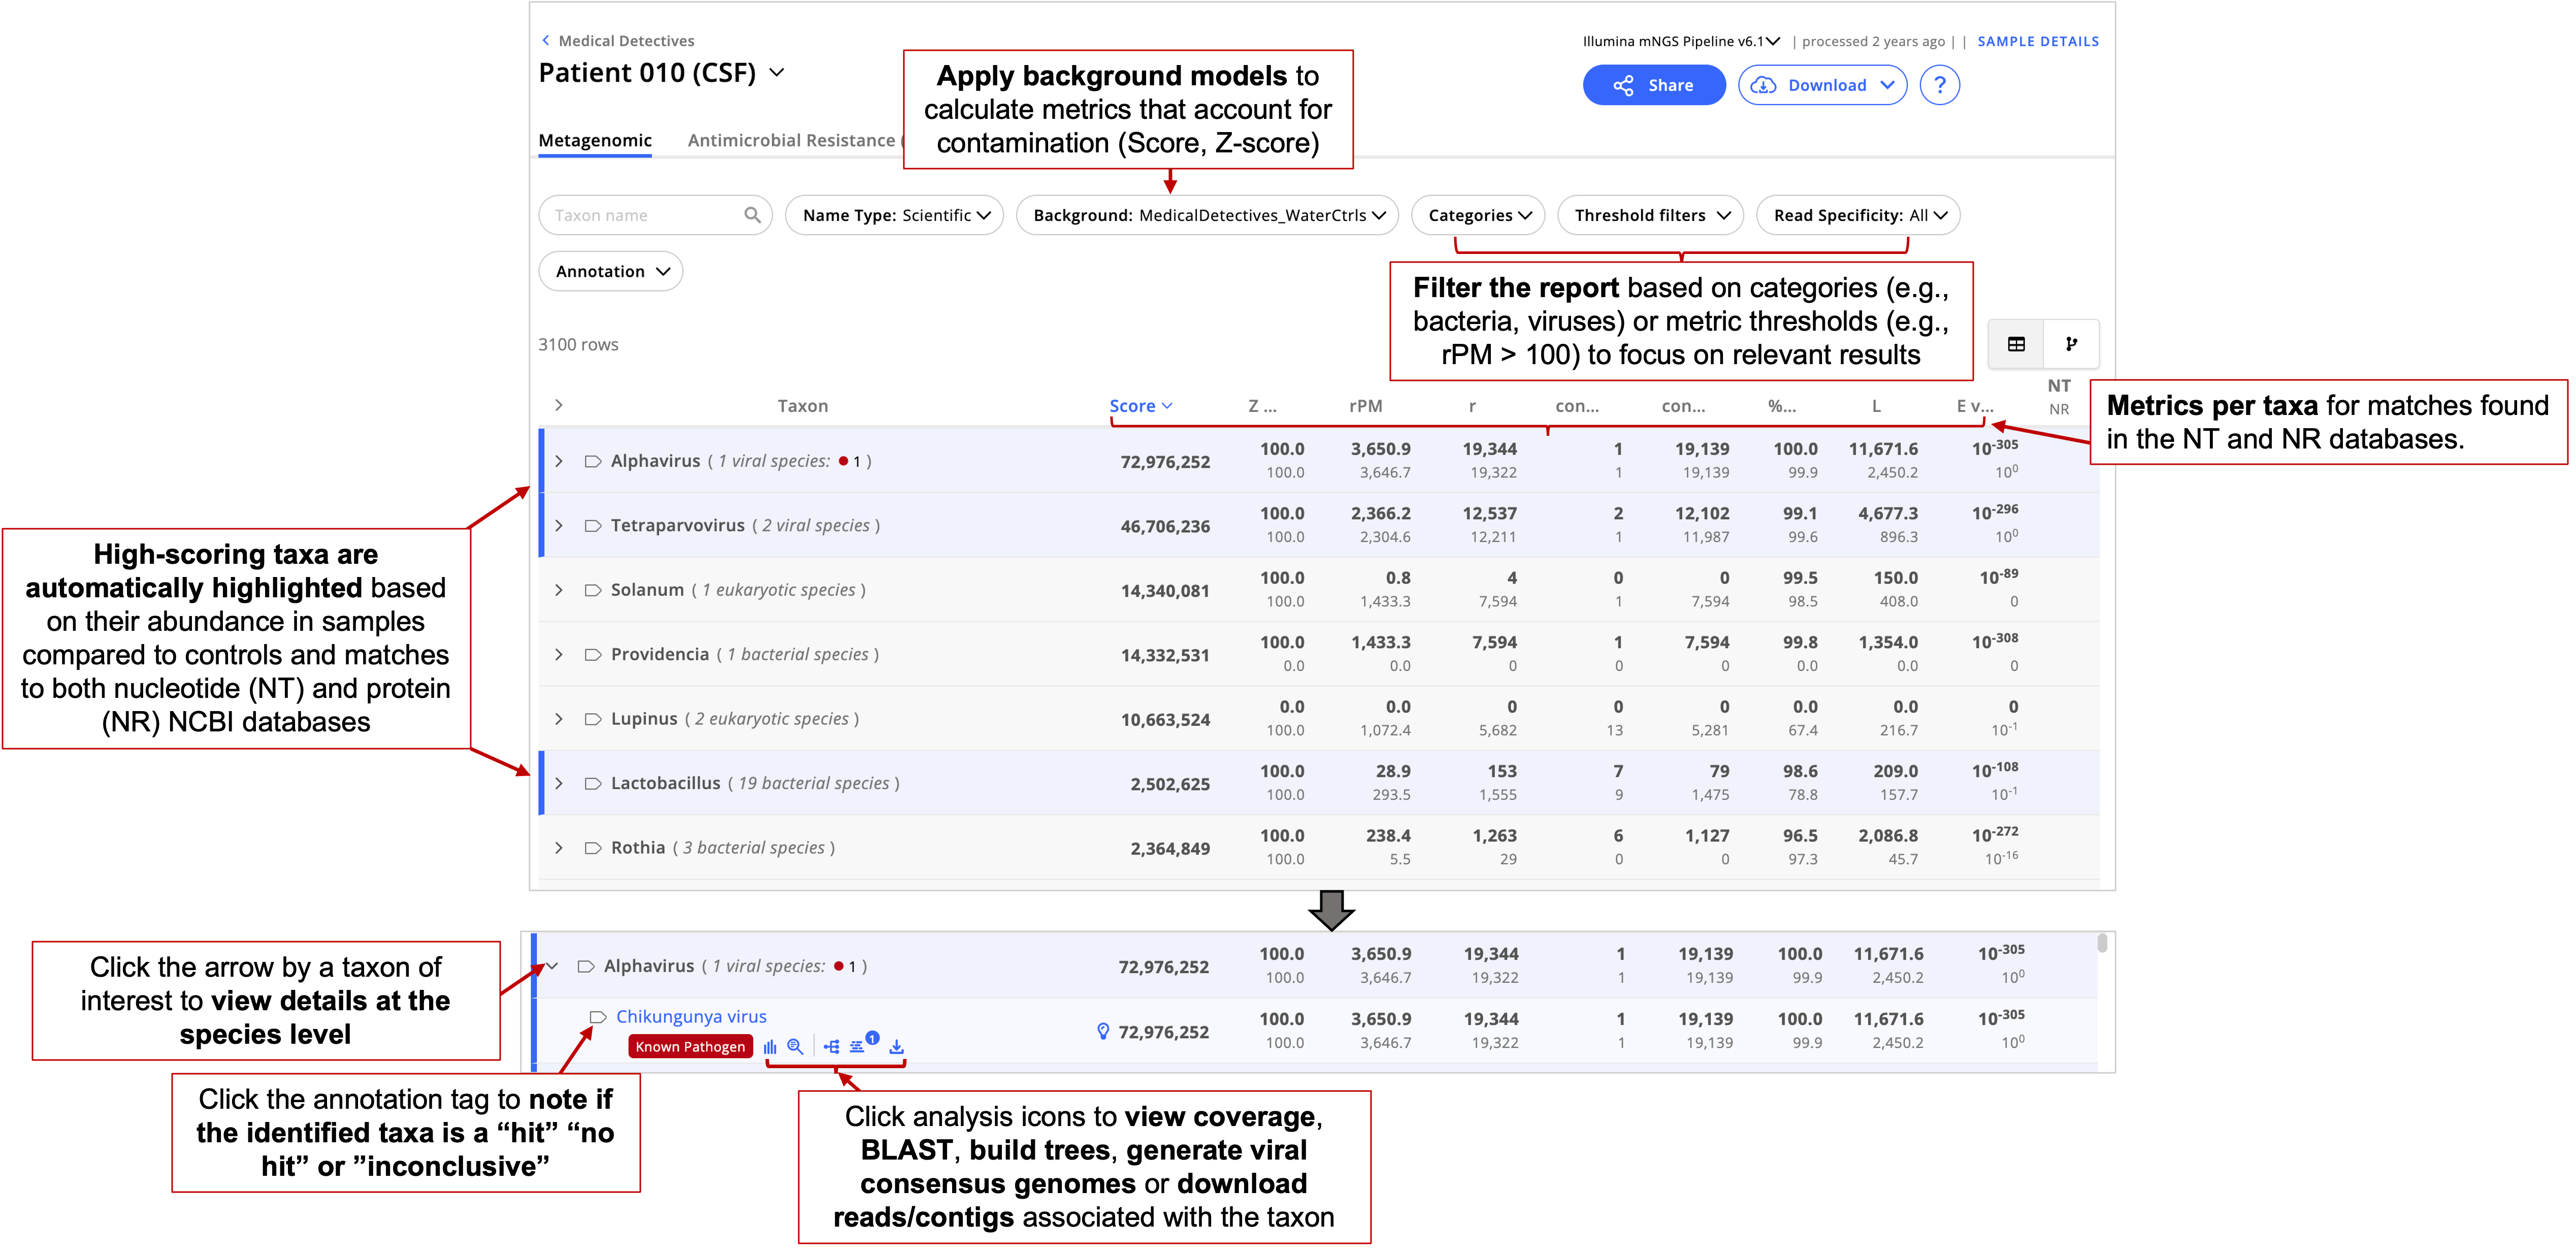This screenshot has width=2576, height=1252.
Task: Select the Metagenomic tab
Action: click(595, 140)
